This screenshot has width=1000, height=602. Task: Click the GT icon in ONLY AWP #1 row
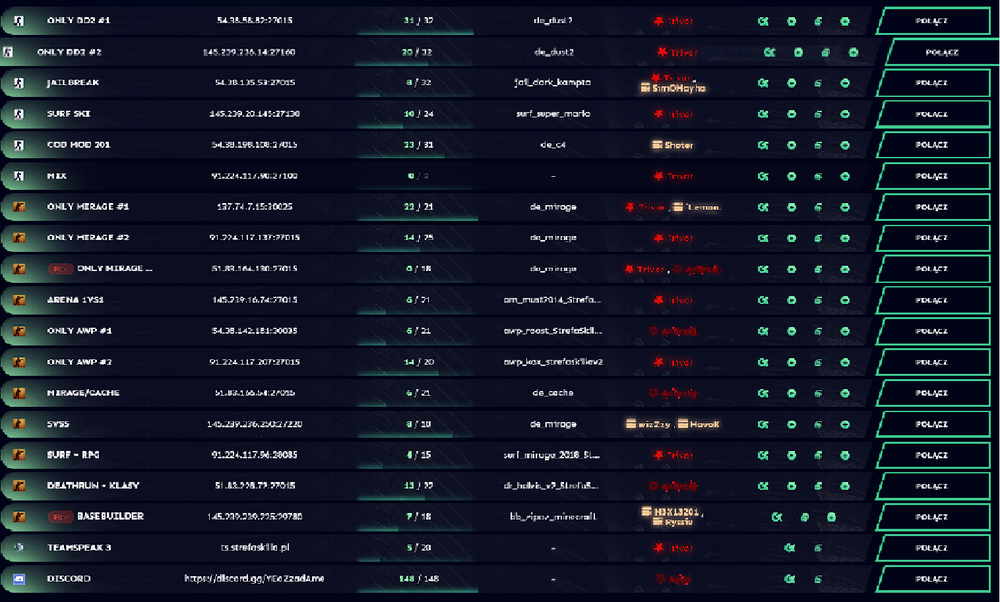[x=763, y=331]
